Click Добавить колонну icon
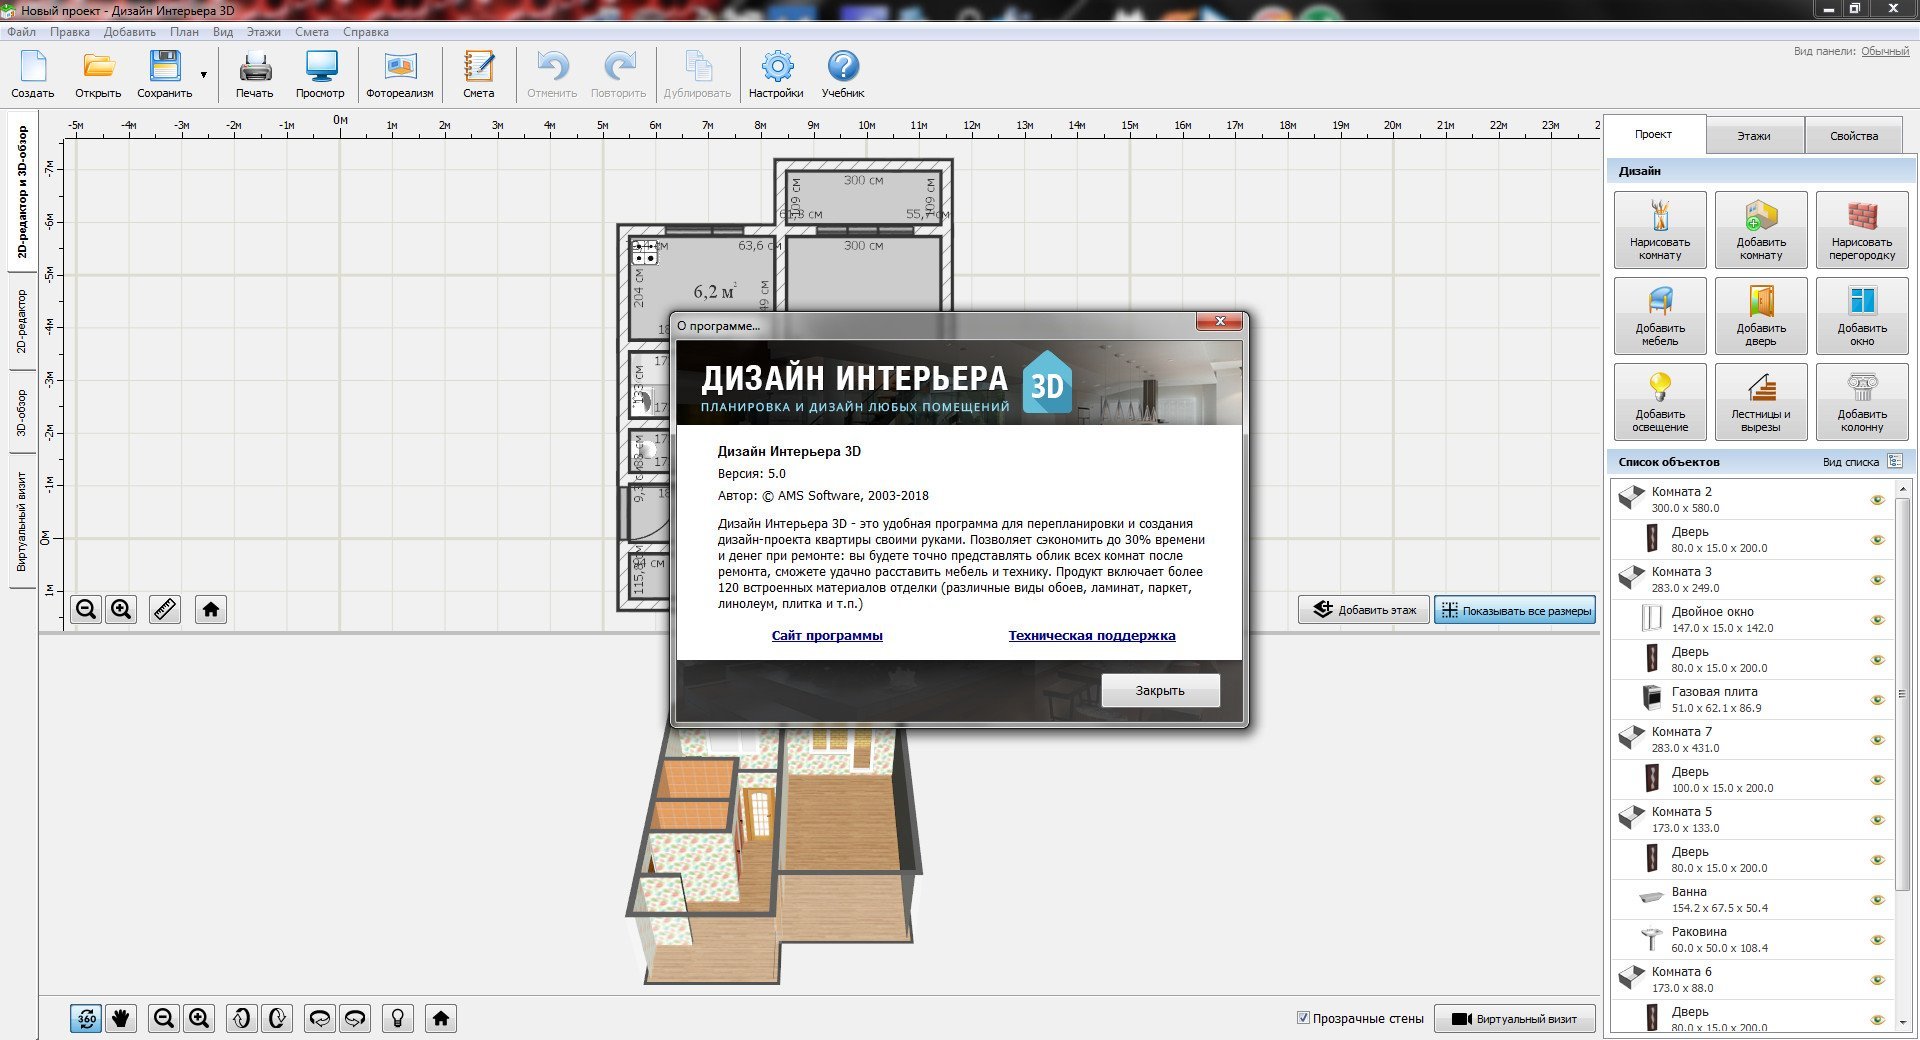Screen dimensions: 1920x1040 (x=1862, y=402)
